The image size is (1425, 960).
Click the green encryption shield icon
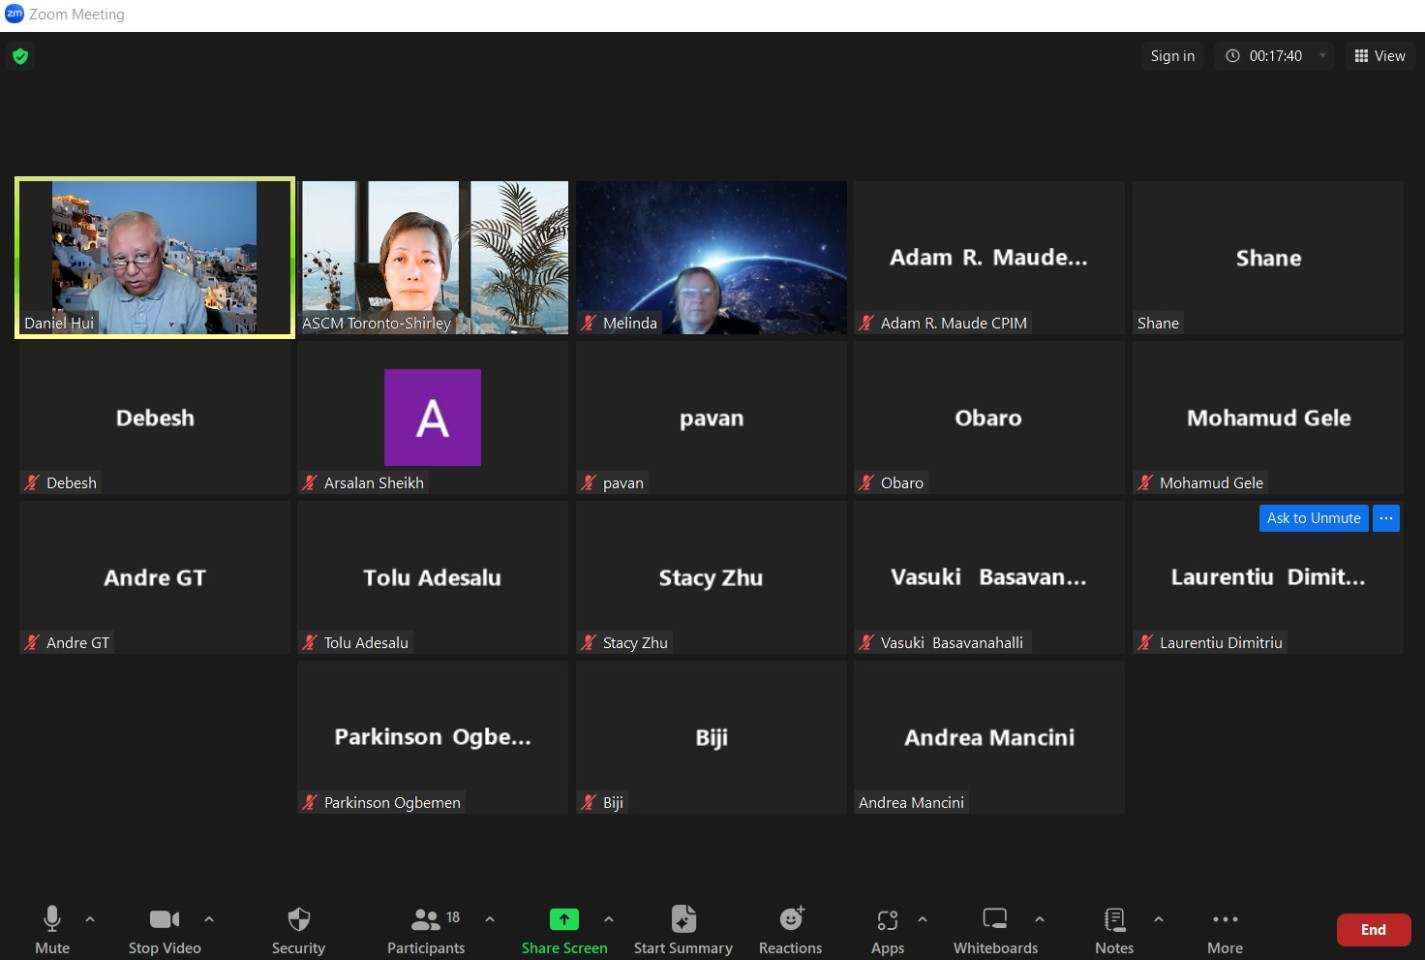(x=20, y=56)
